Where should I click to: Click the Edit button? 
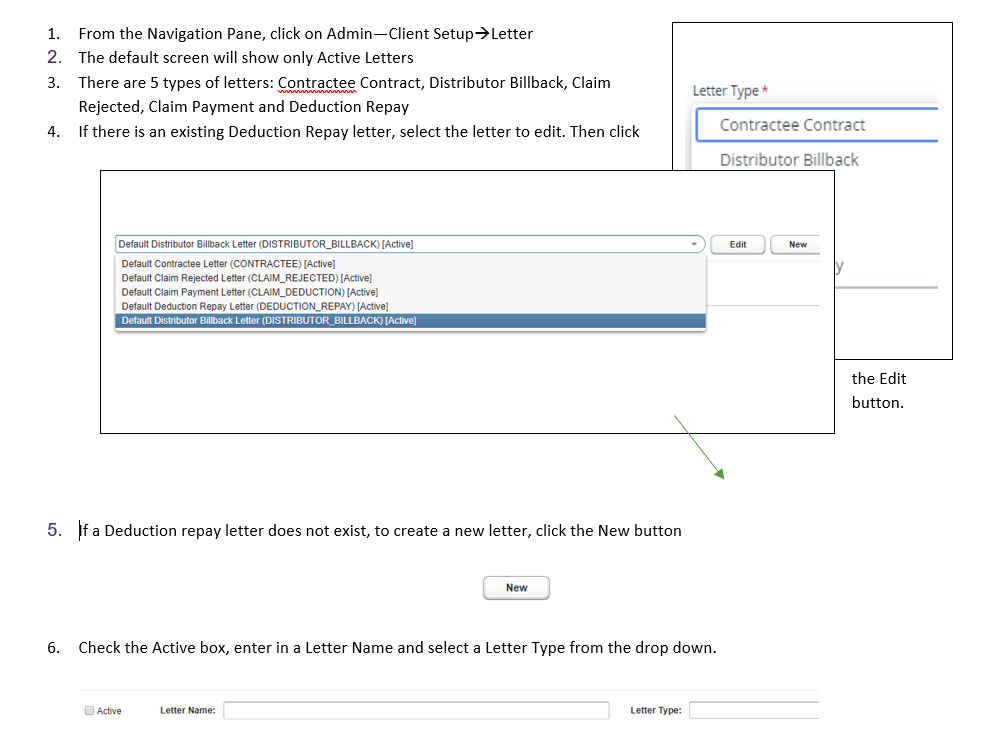pos(738,244)
